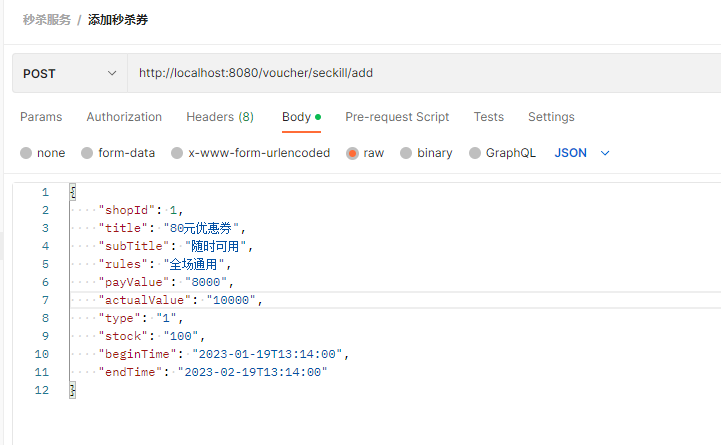Expand the JSON format dropdown

pyautogui.click(x=582, y=153)
